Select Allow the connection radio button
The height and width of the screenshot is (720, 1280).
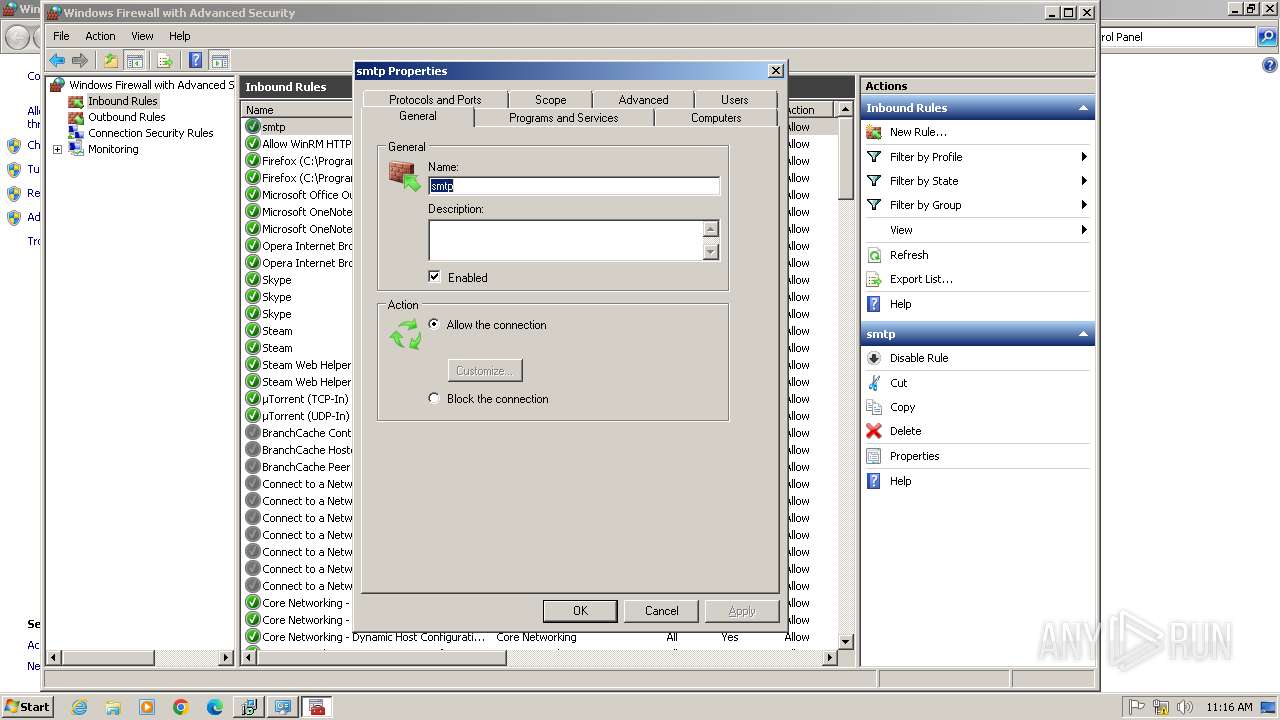(434, 324)
